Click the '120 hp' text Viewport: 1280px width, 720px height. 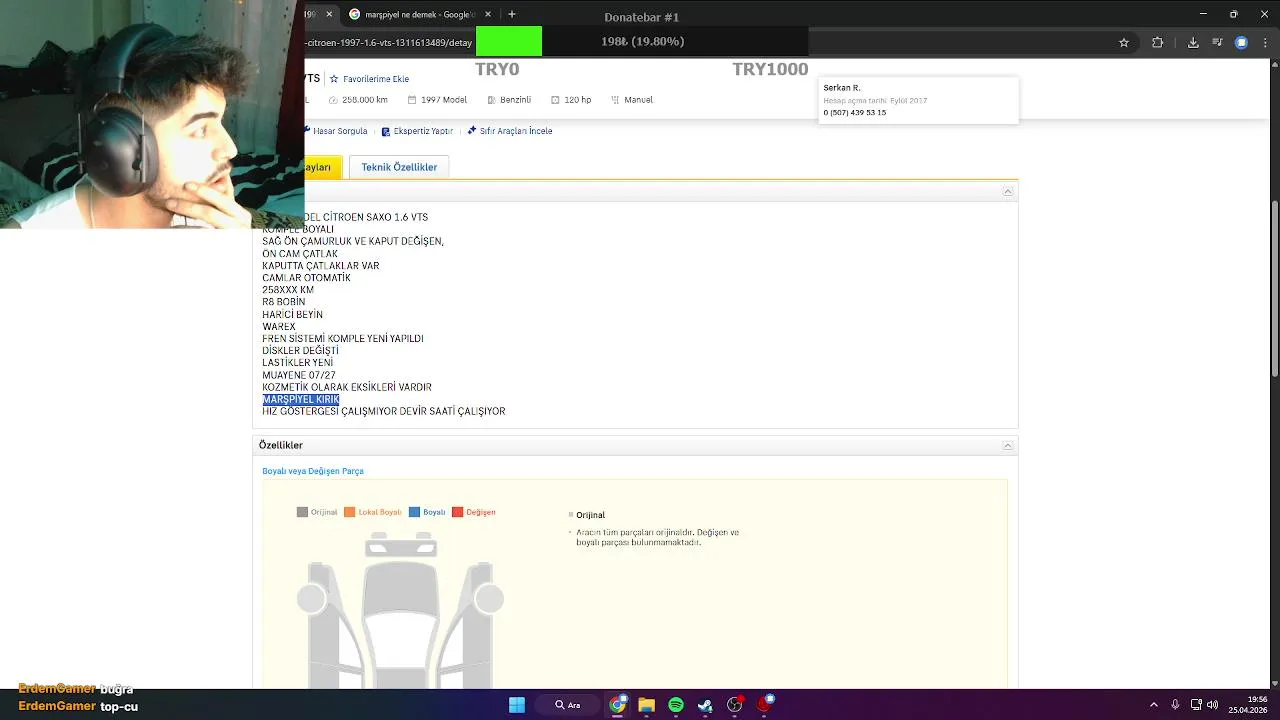tap(578, 100)
